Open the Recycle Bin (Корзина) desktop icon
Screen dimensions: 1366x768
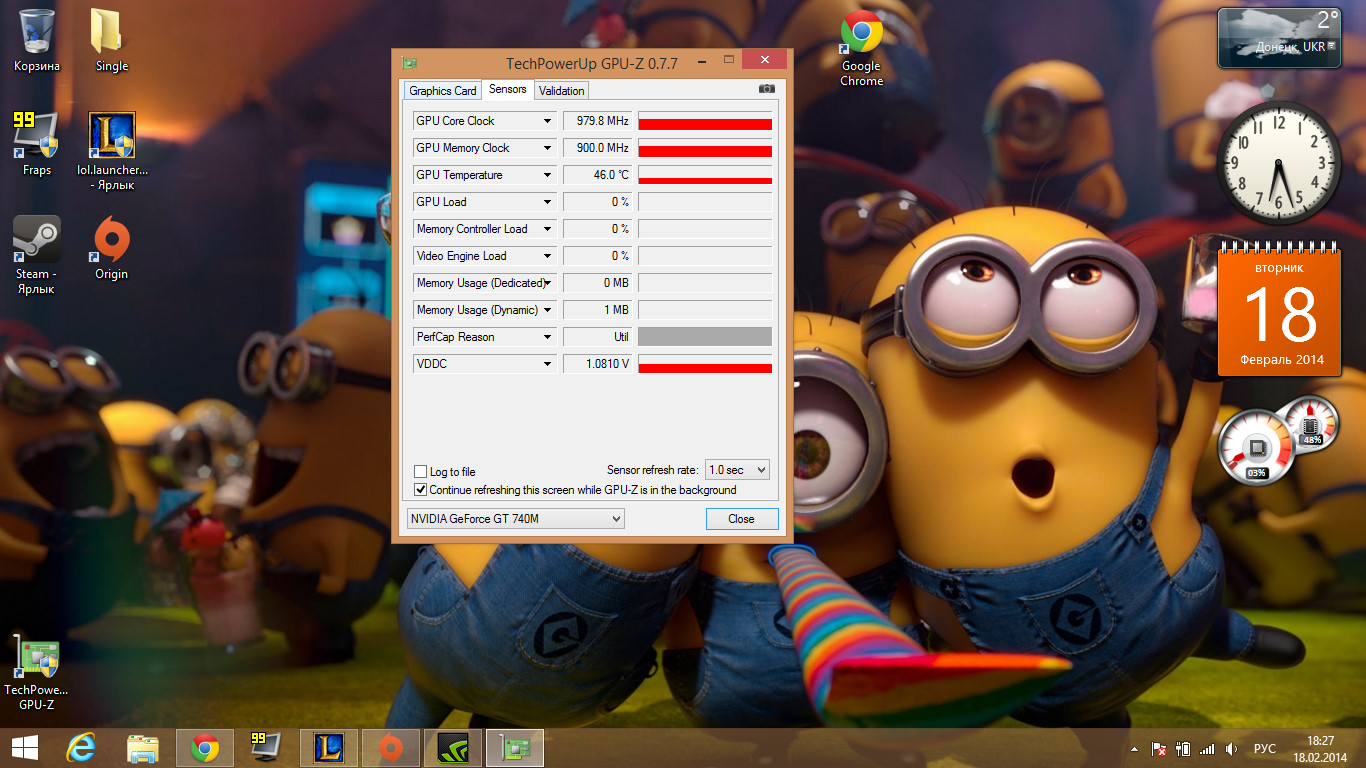tap(37, 40)
